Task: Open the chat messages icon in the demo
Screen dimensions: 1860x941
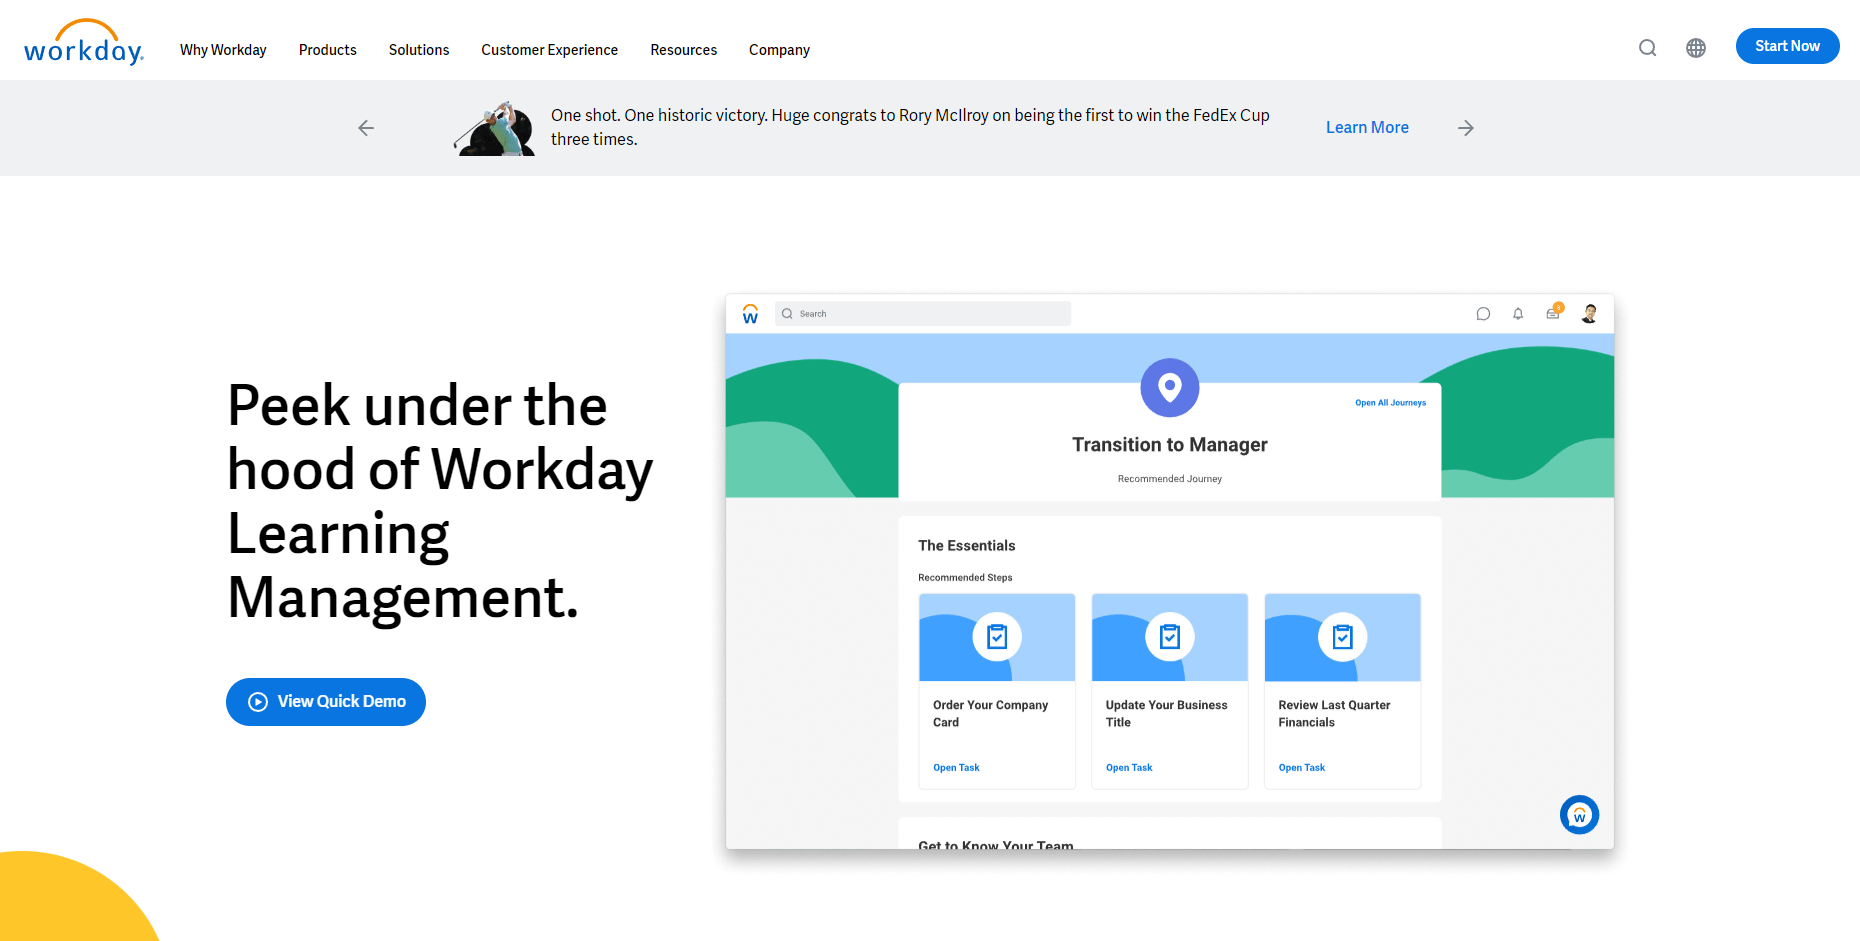Action: pos(1483,313)
